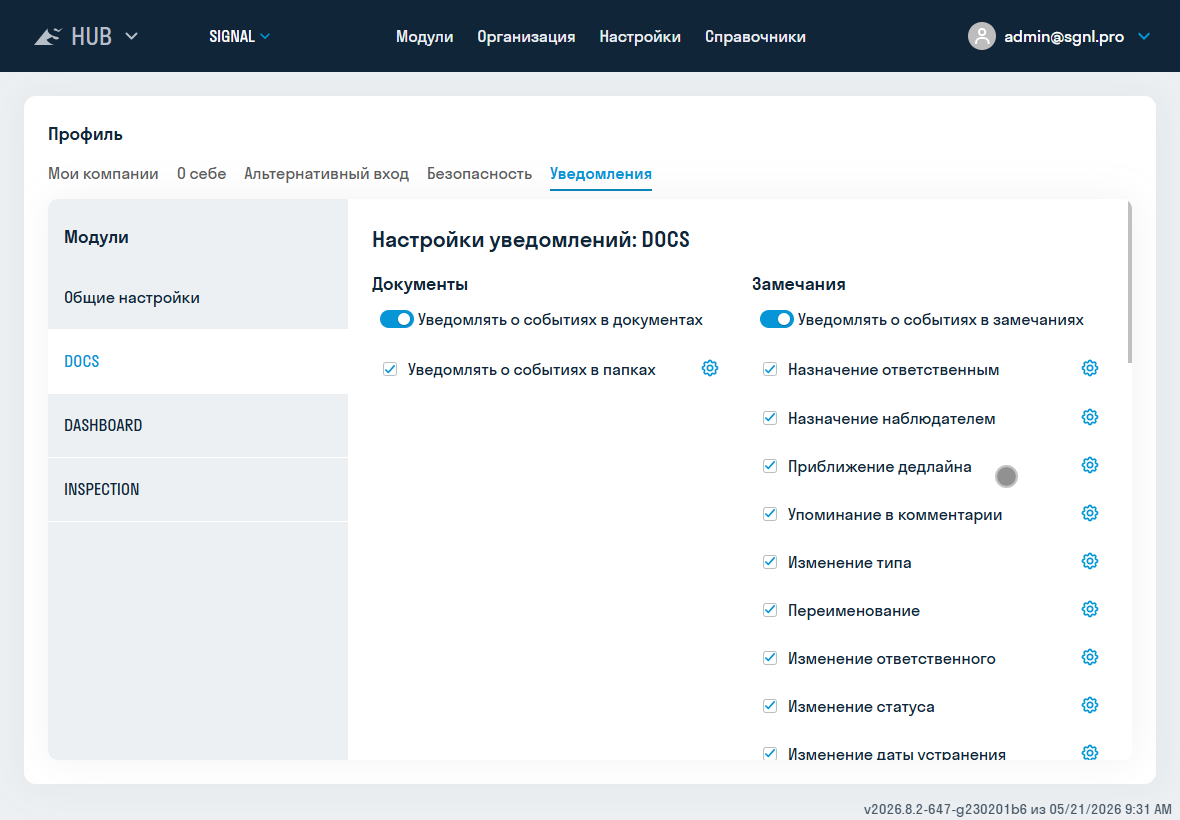Toggle notifications about document events switch
1180x820 pixels.
[397, 319]
